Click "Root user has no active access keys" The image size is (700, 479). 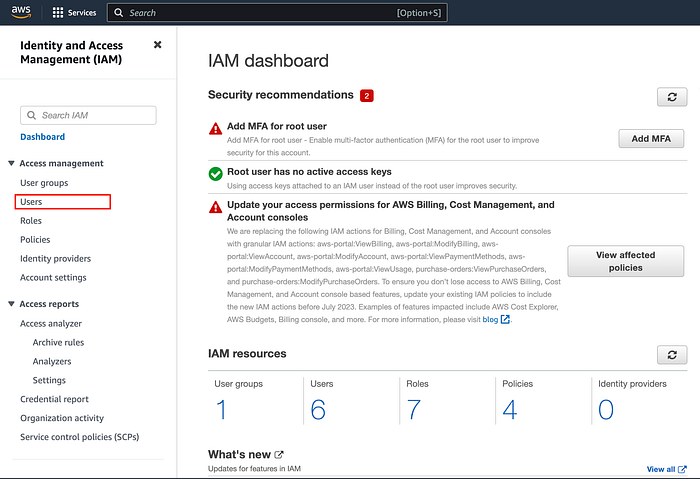[309, 172]
